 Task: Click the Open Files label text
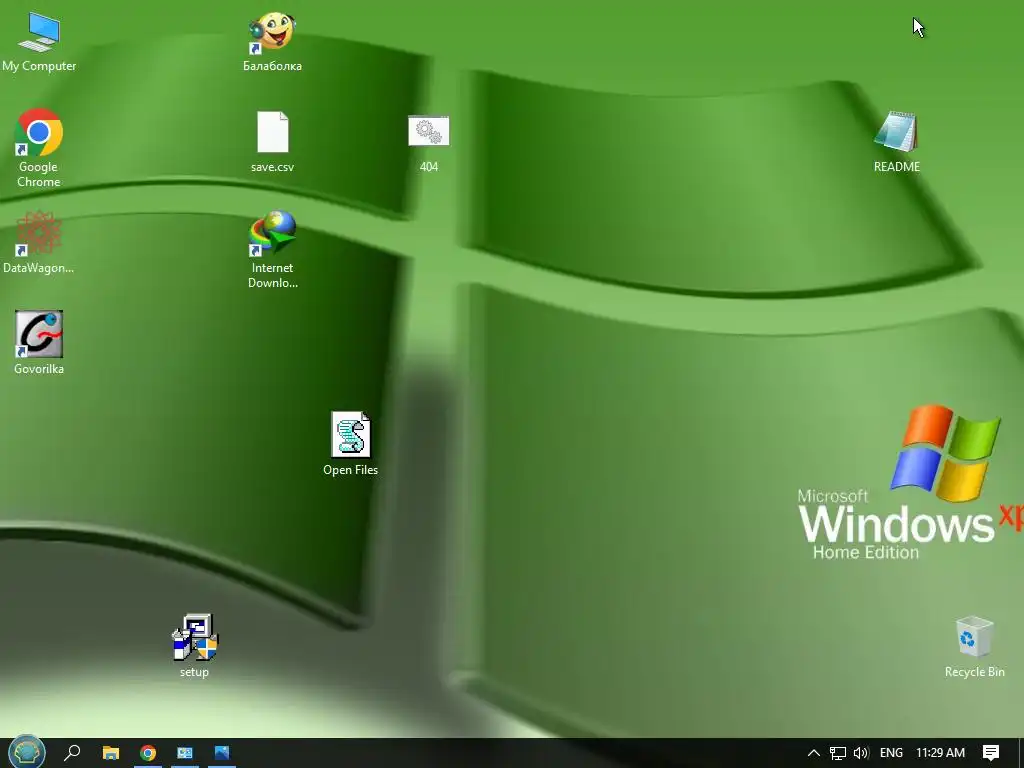pos(351,470)
